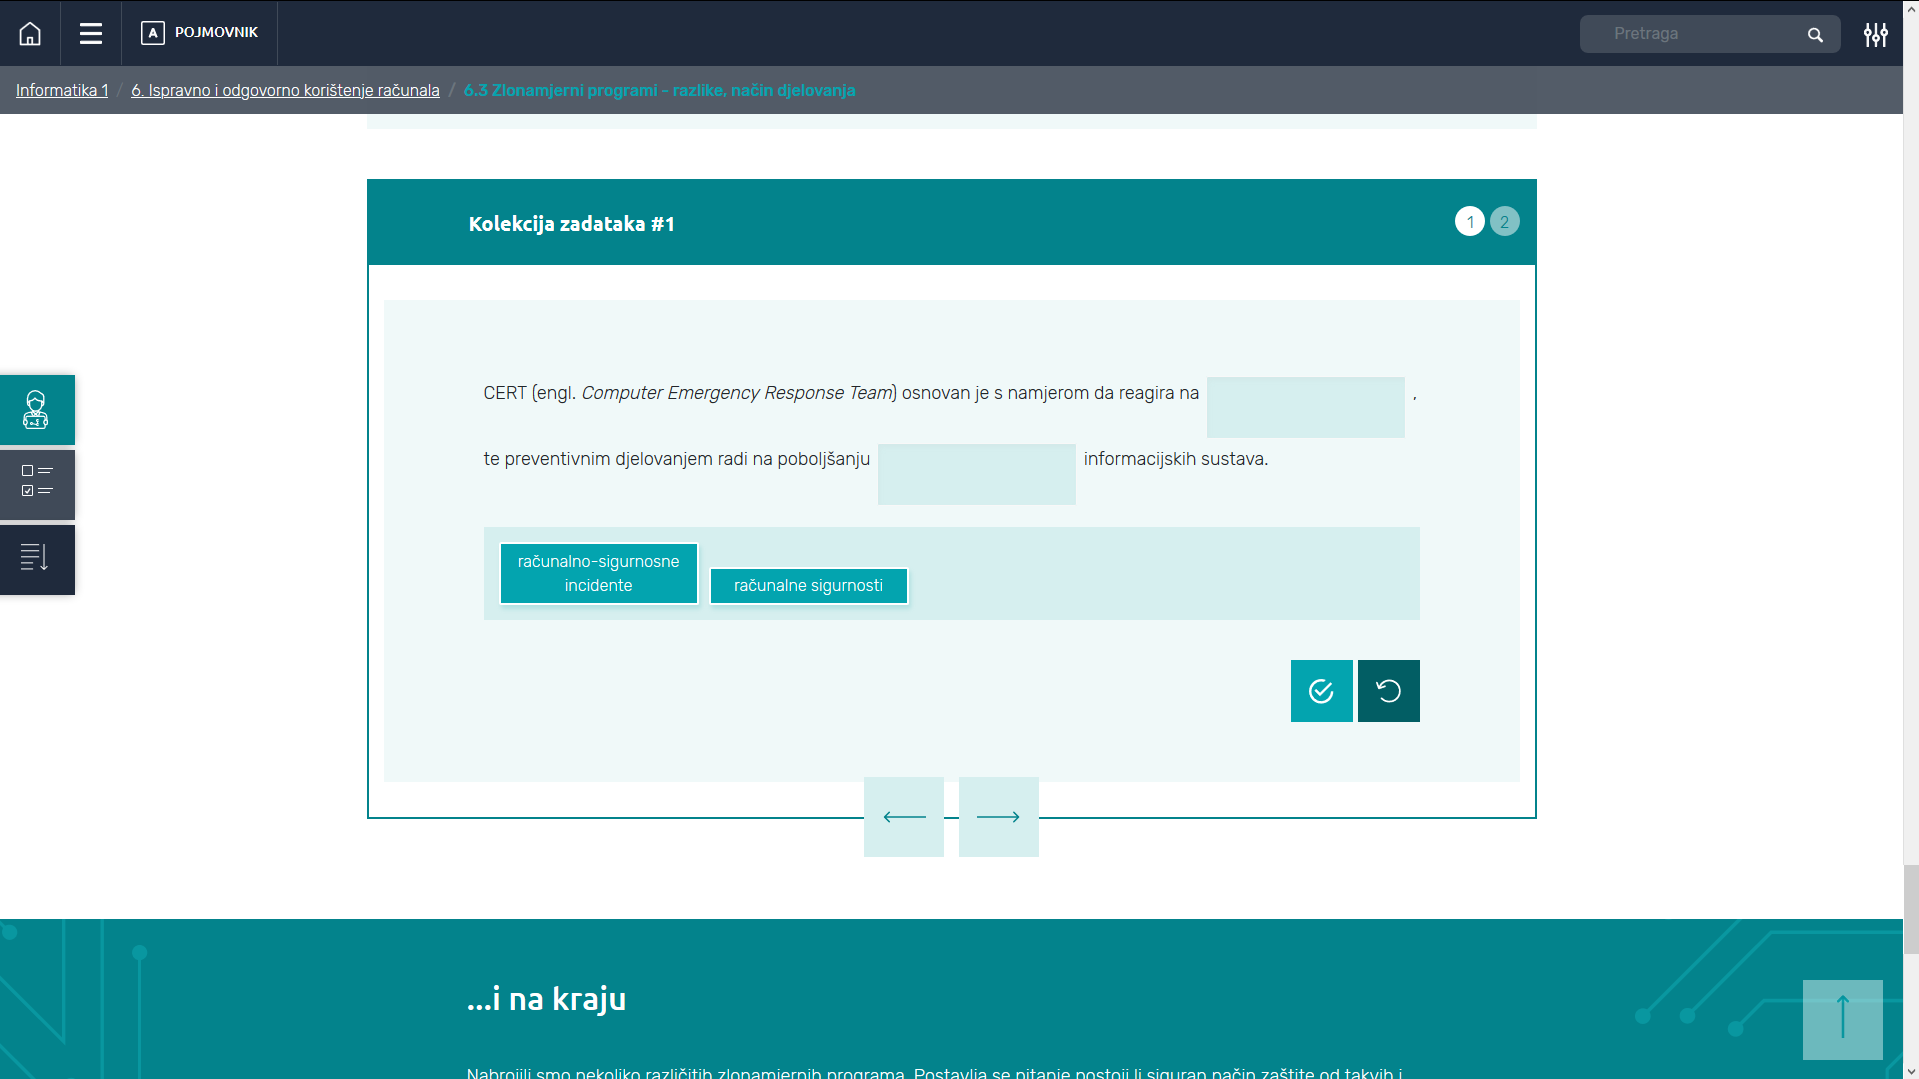Viewport: 1919px width, 1079px height.
Task: Open chapter 6 breadcrumb link
Action: (285, 91)
